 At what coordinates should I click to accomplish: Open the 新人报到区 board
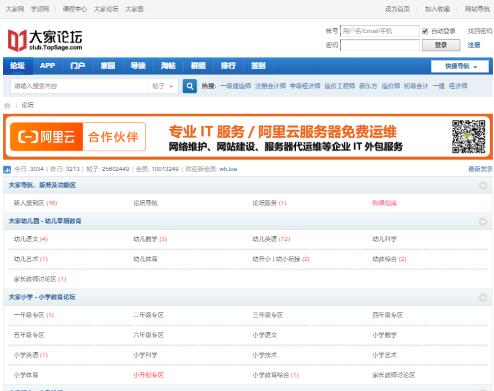coord(29,203)
